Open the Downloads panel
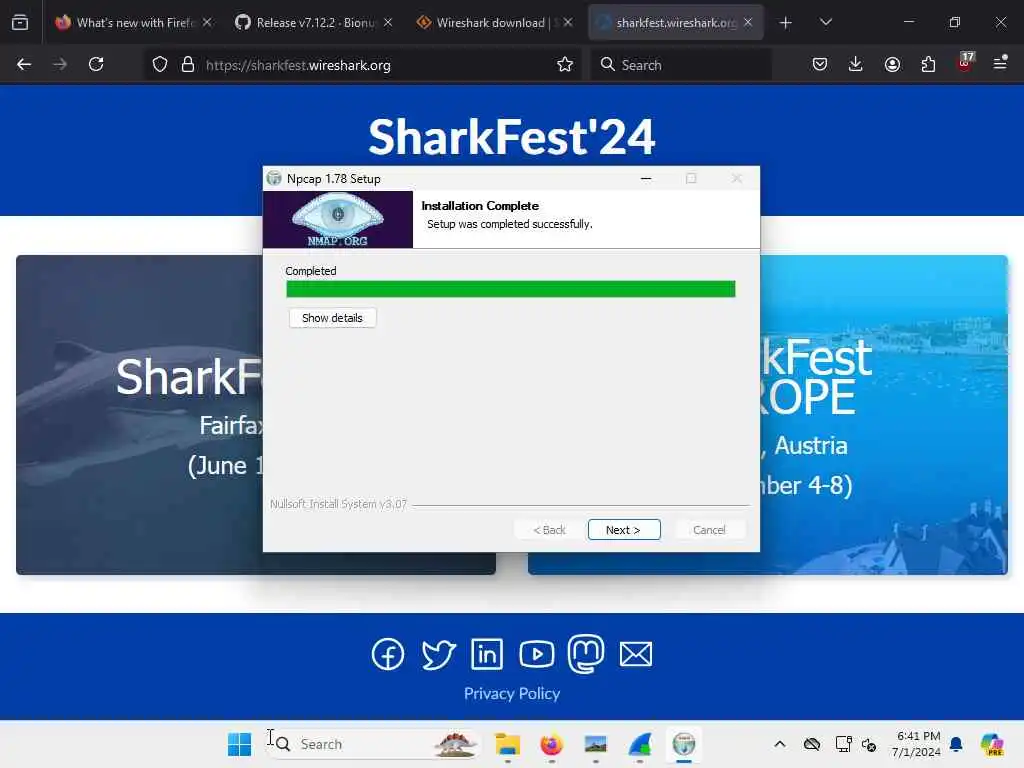The width and height of the screenshot is (1024, 768). click(856, 64)
